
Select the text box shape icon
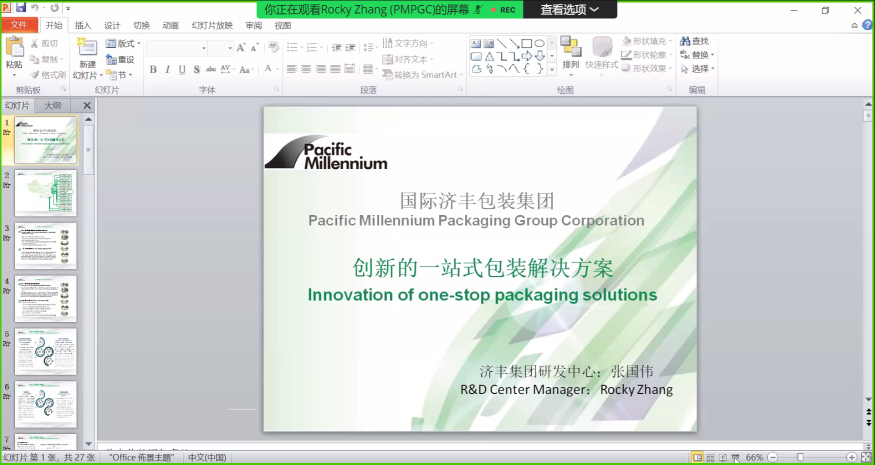coord(476,44)
